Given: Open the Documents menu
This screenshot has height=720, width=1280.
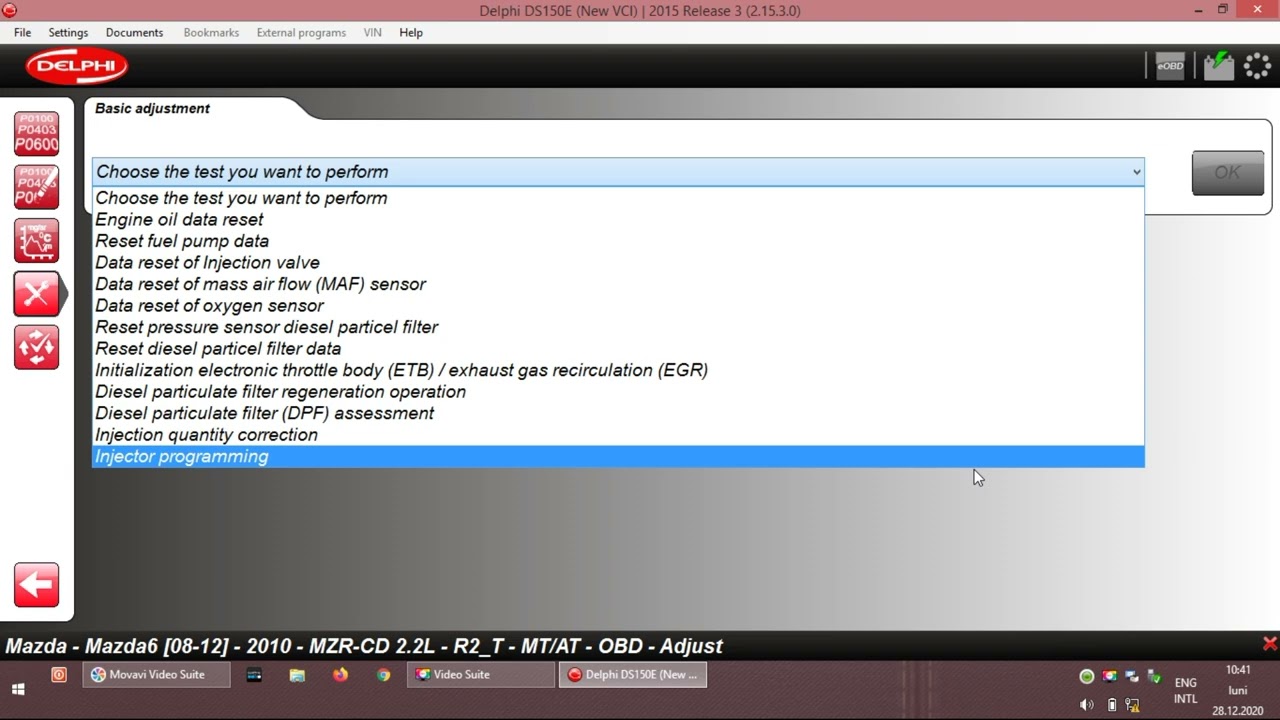Looking at the screenshot, I should (x=134, y=32).
